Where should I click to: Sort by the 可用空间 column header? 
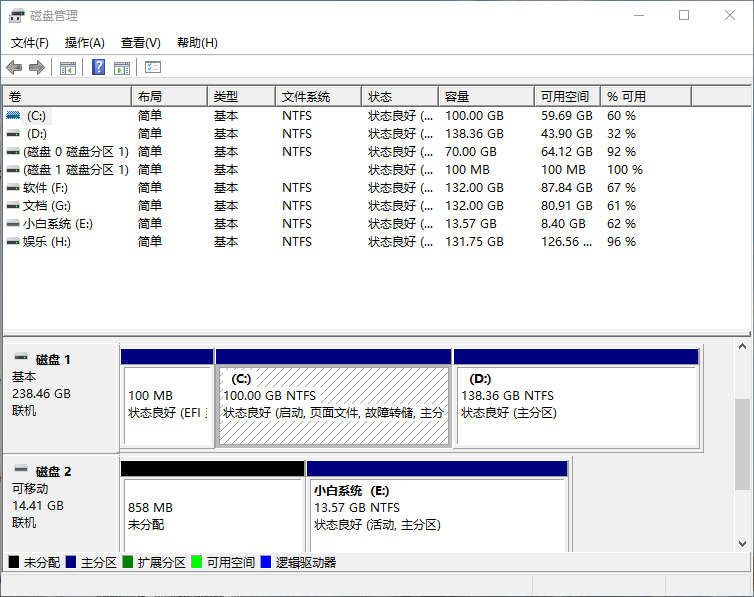point(565,97)
